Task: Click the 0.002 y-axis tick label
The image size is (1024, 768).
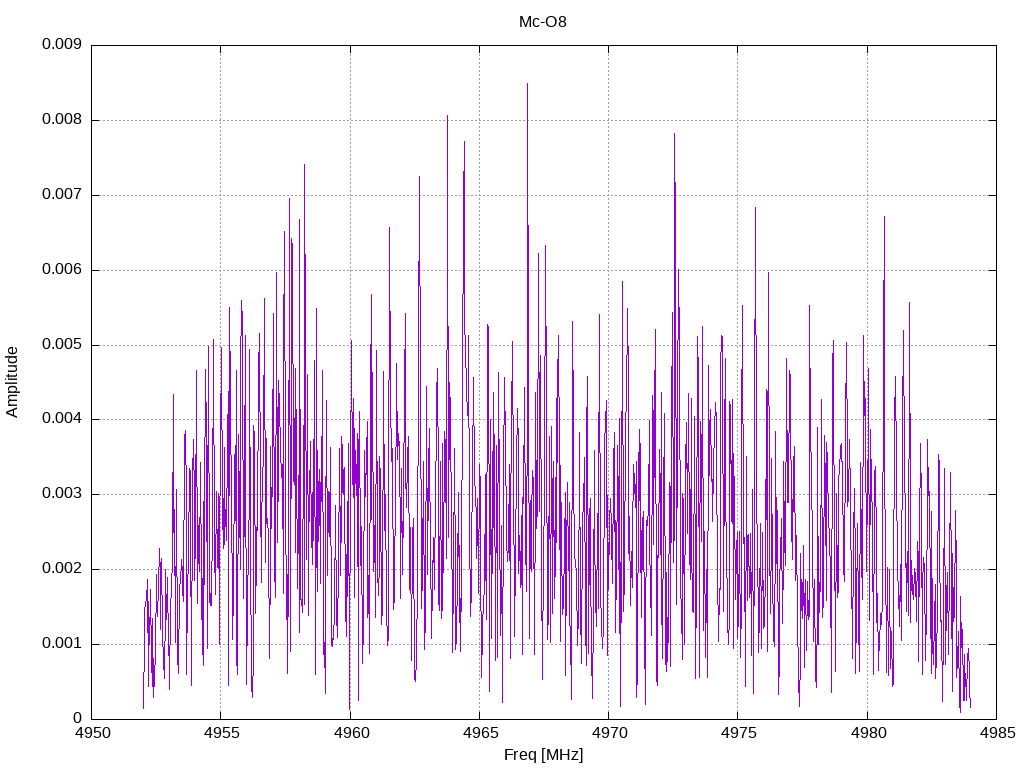Action: click(62, 569)
